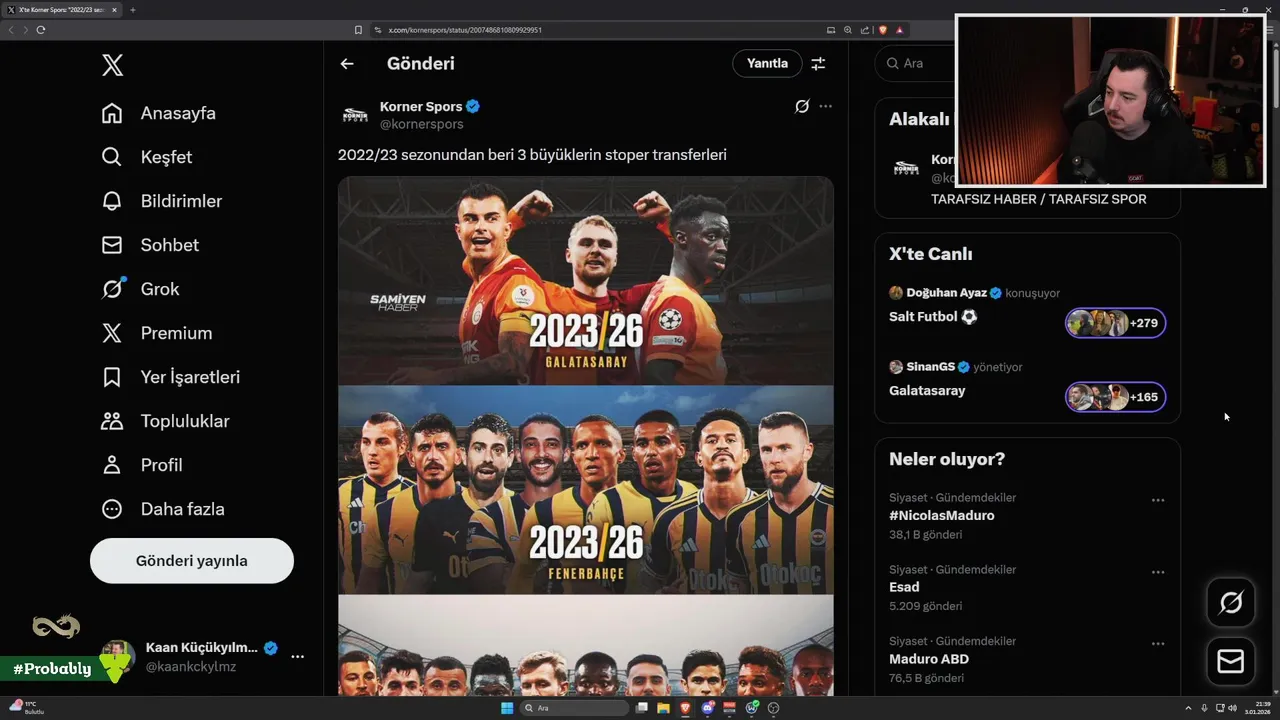Image resolution: width=1280 pixels, height=720 pixels.
Task: Open reply filter settings icon beside Yanıtla
Action: point(818,63)
